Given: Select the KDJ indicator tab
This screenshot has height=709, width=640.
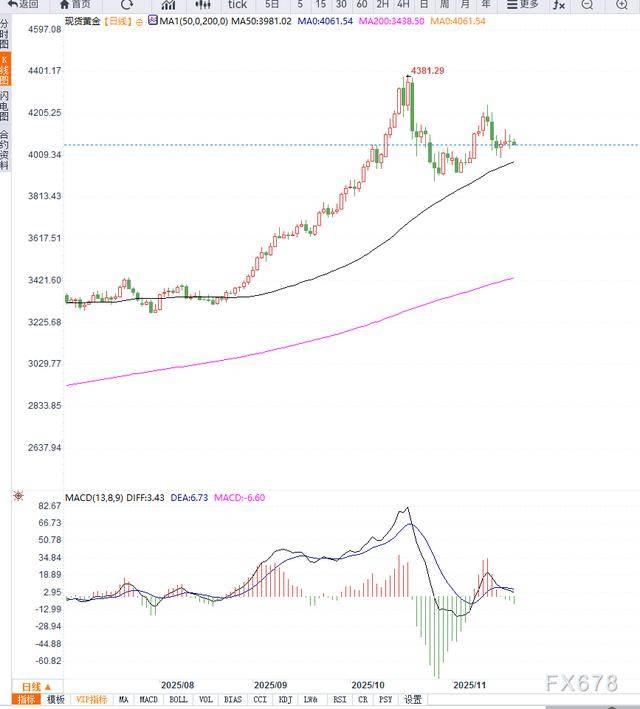Looking at the screenshot, I should 285,700.
